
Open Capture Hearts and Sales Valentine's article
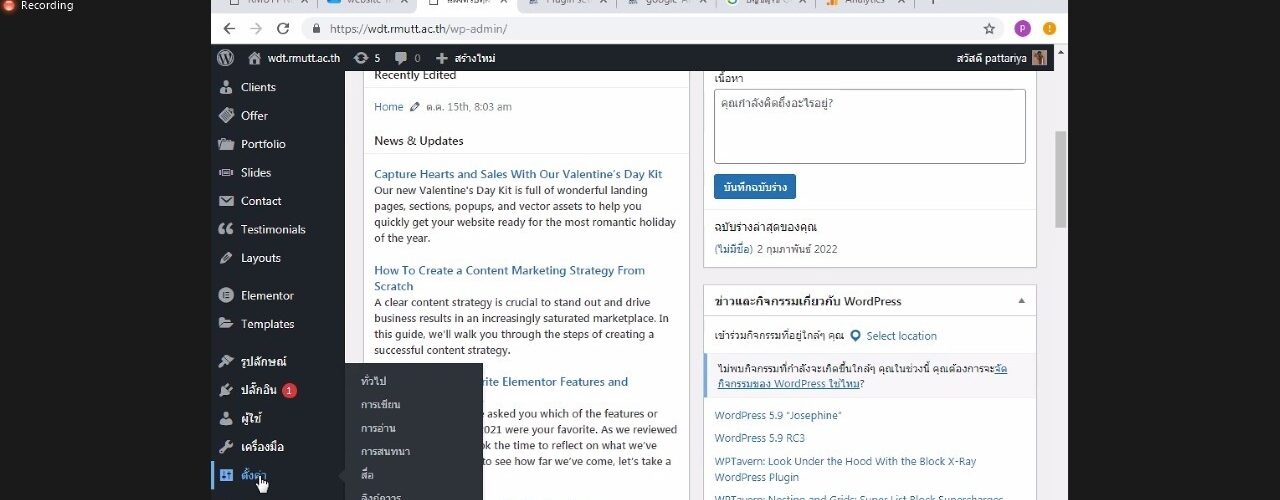click(x=518, y=174)
